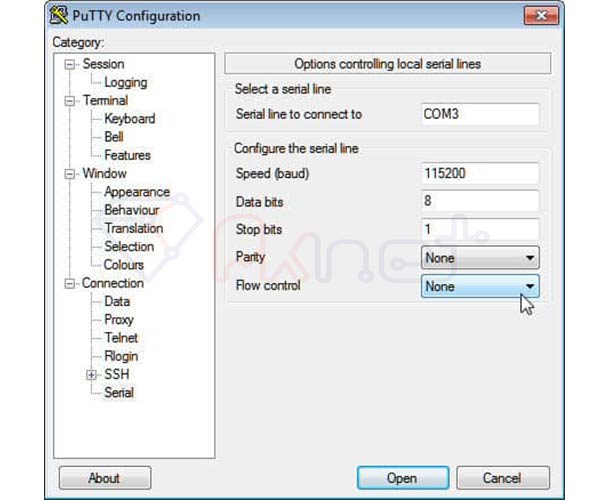600x500 pixels.
Task: Open the Flow control dropdown
Action: (480, 286)
